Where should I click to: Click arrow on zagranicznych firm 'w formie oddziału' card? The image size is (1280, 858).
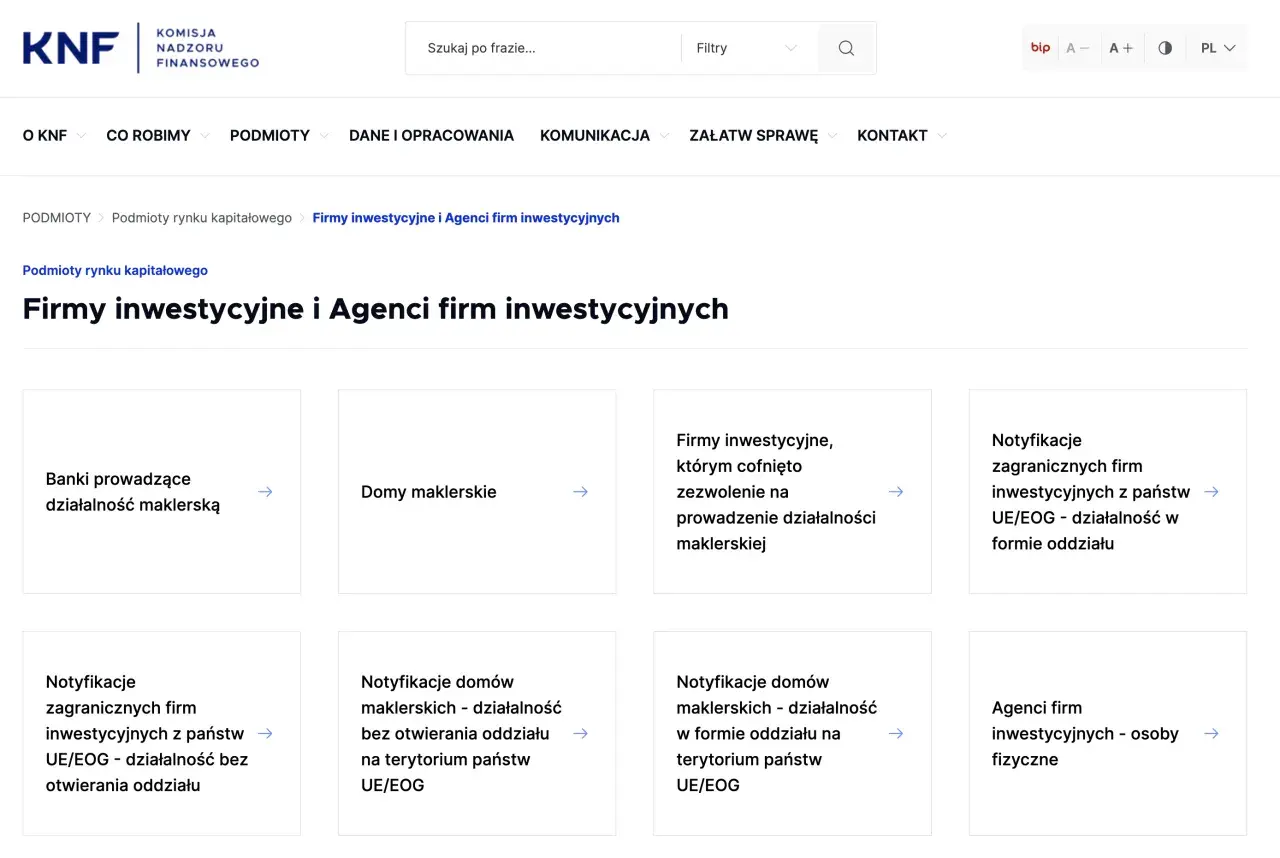click(1211, 492)
